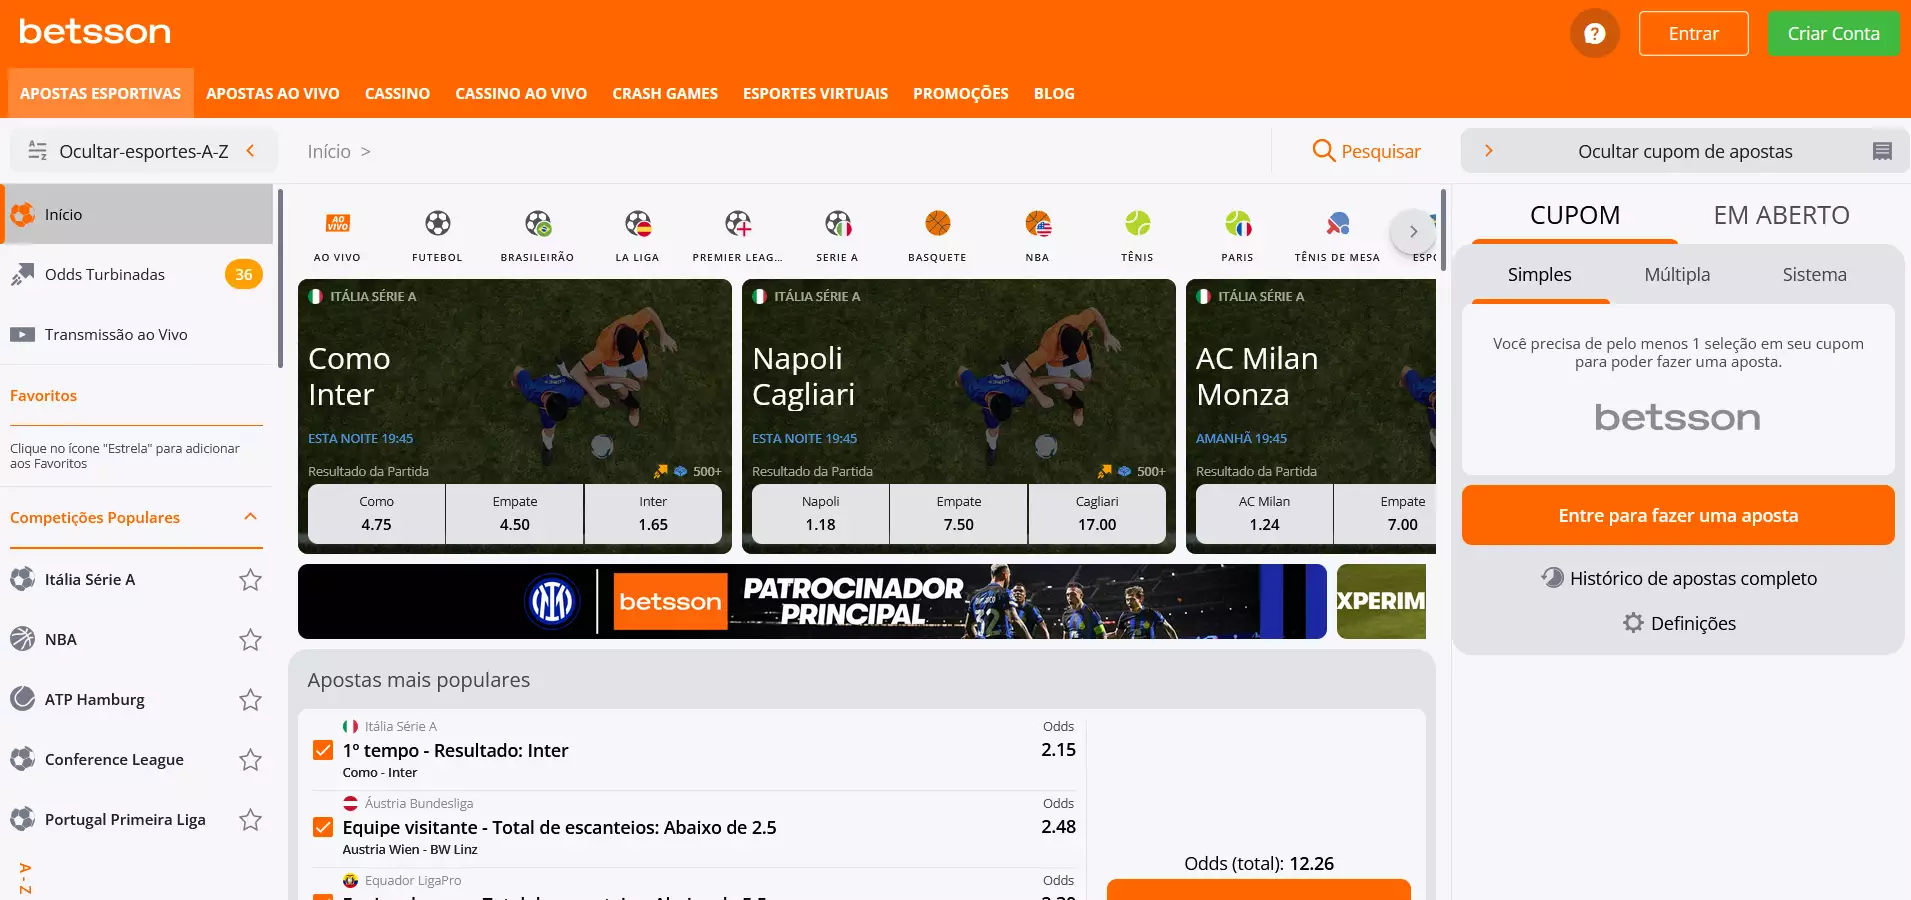1911x900 pixels.
Task: Star the Conference League competition
Action: (250, 760)
